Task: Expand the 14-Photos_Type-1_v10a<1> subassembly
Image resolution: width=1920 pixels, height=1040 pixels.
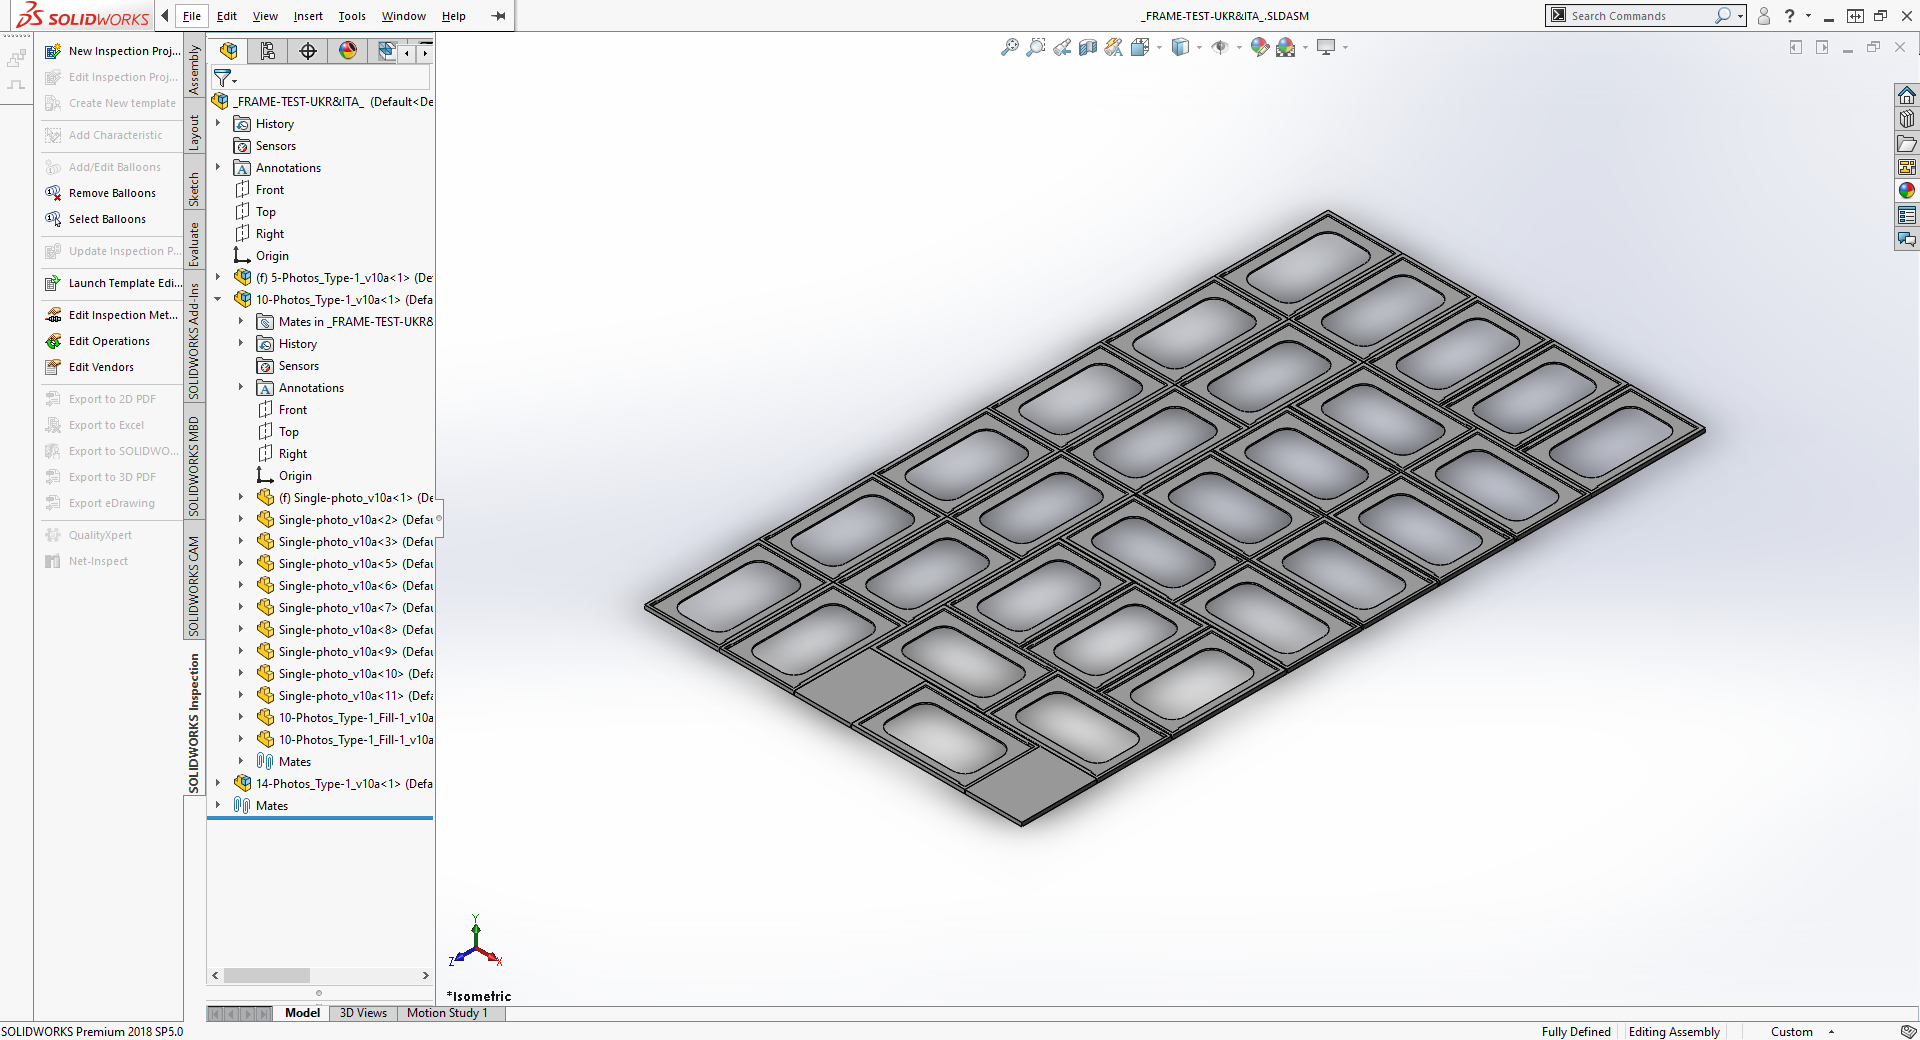Action: (218, 783)
